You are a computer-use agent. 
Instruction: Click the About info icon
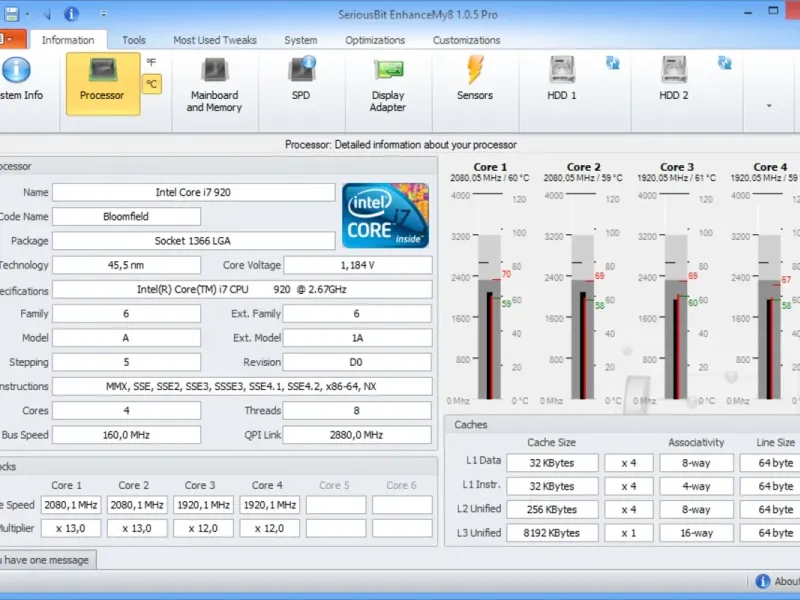pos(763,581)
